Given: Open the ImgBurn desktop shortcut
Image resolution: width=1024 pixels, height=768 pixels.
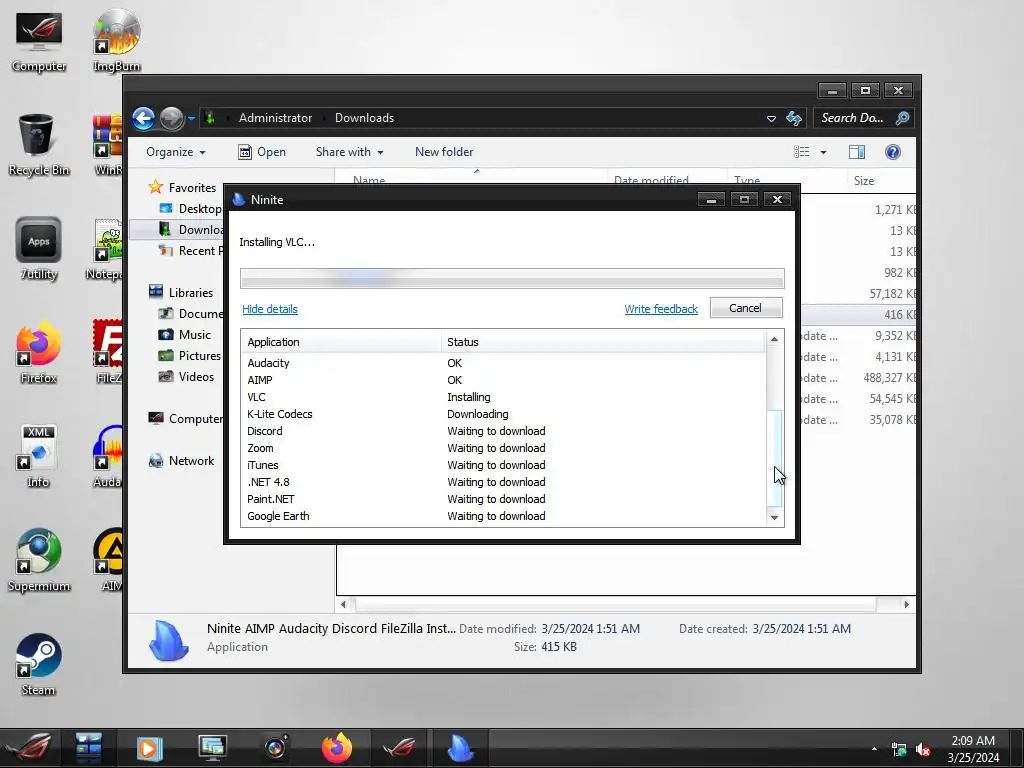Looking at the screenshot, I should [116, 42].
